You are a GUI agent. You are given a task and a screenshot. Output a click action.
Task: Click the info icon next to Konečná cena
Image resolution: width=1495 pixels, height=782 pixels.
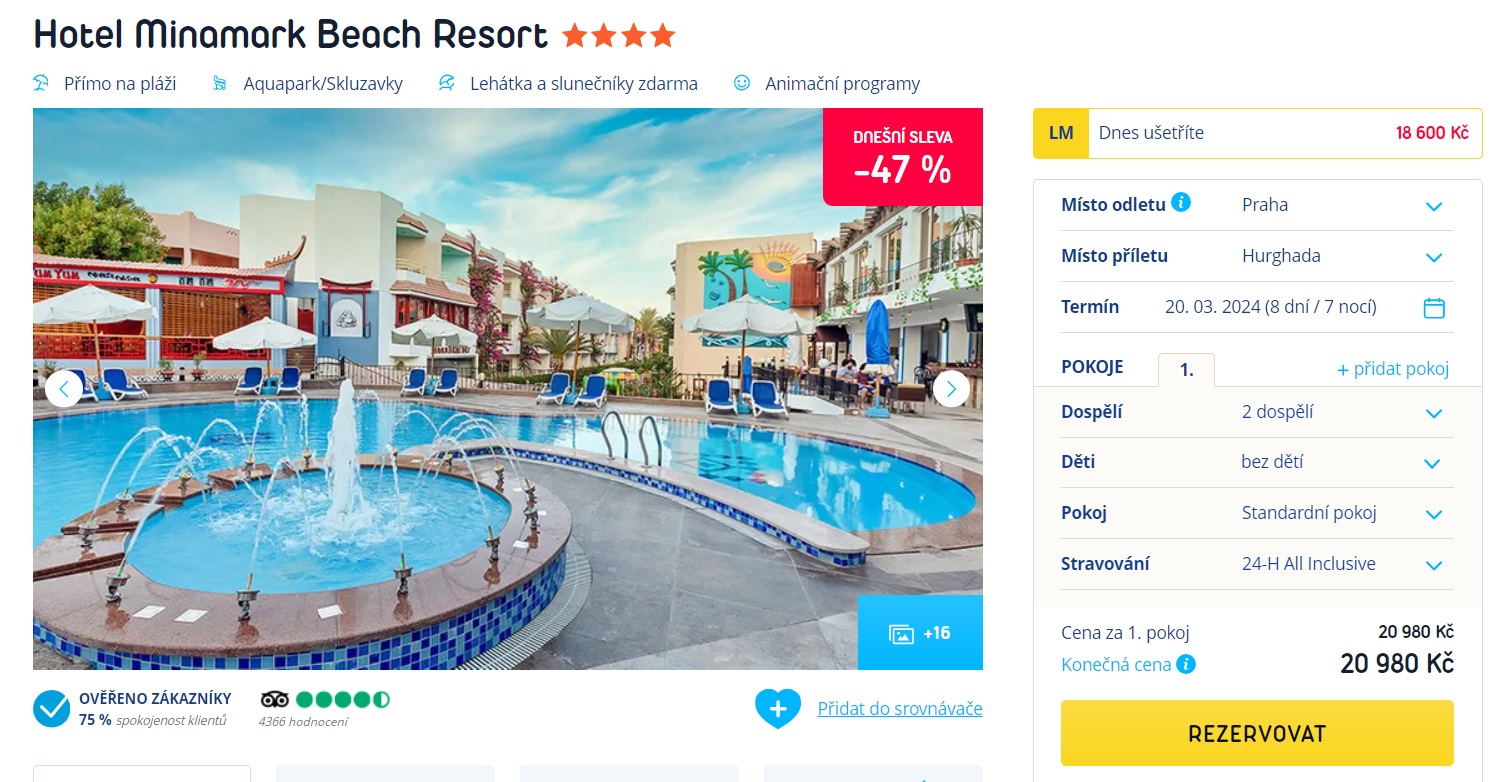pos(1186,664)
